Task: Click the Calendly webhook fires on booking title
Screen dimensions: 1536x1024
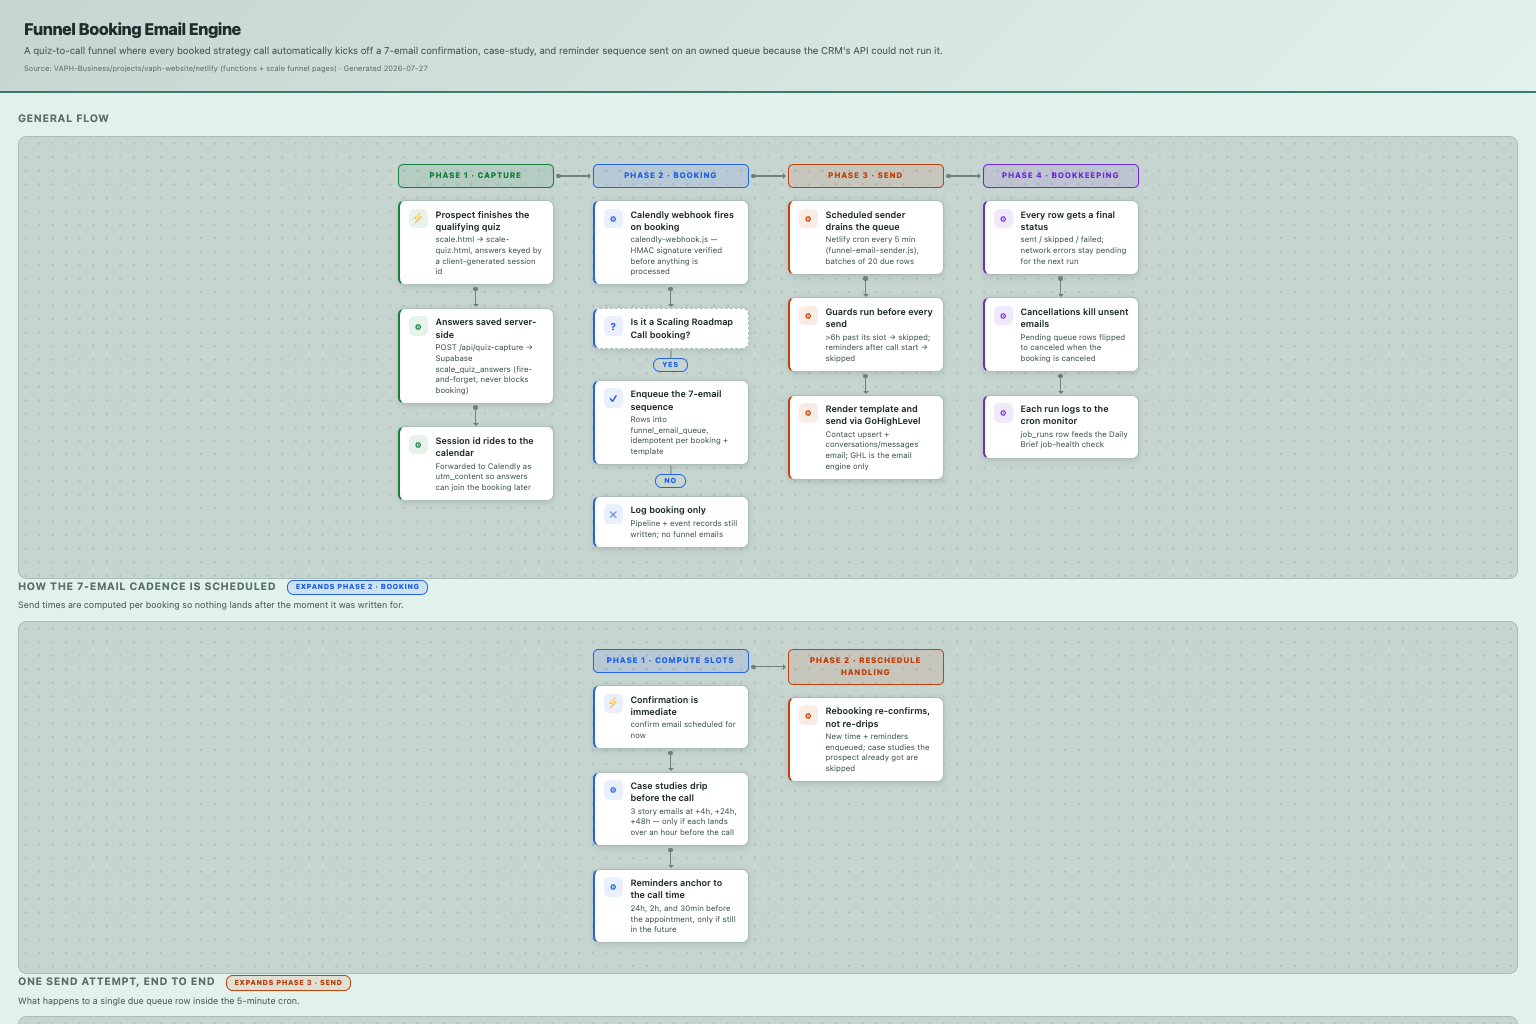Action: tap(682, 221)
